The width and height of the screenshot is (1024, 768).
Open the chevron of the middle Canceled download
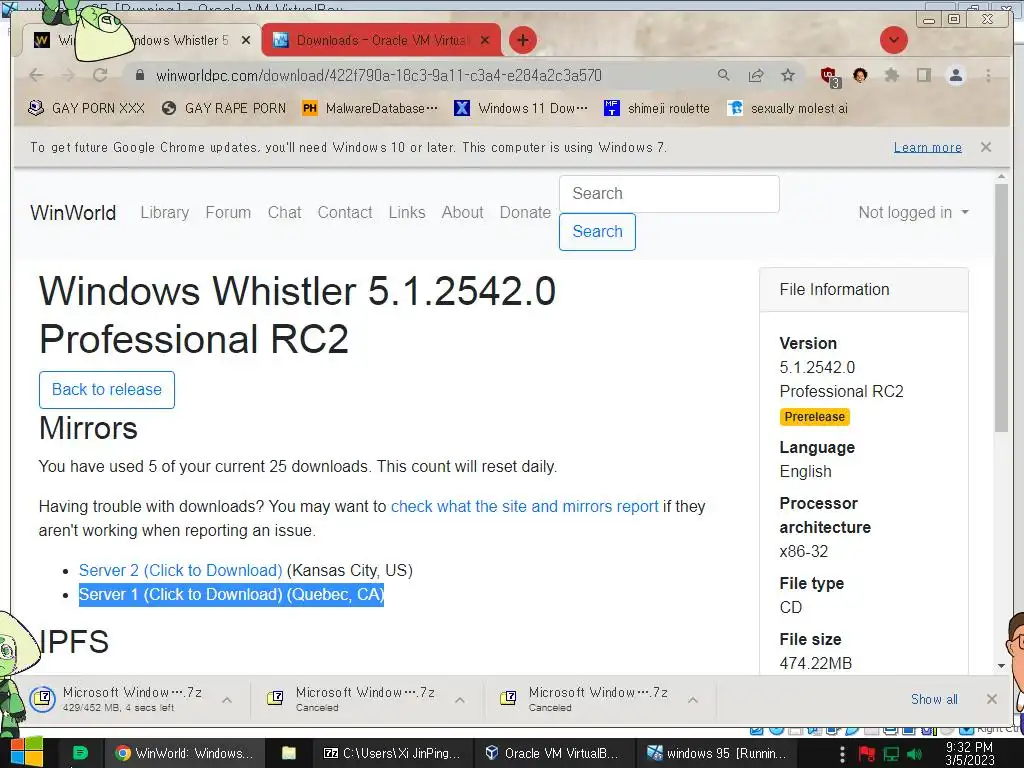pos(460,700)
